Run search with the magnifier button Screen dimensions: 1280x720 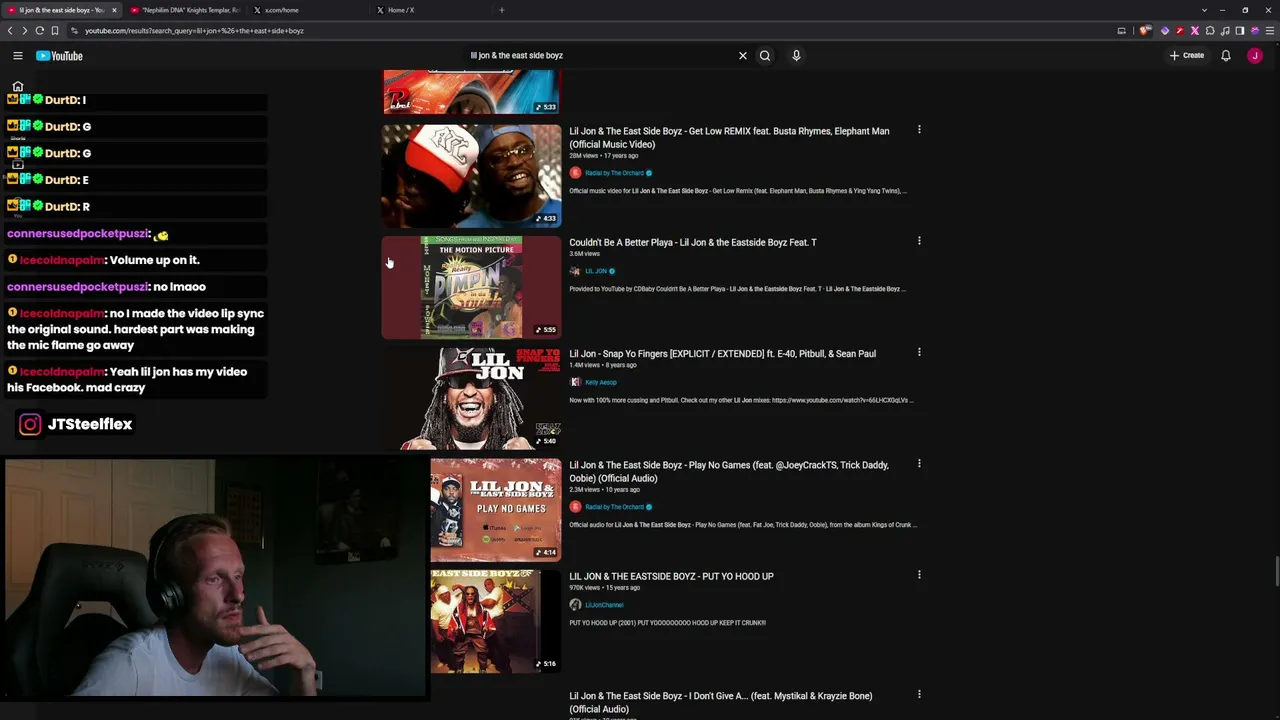(x=765, y=56)
